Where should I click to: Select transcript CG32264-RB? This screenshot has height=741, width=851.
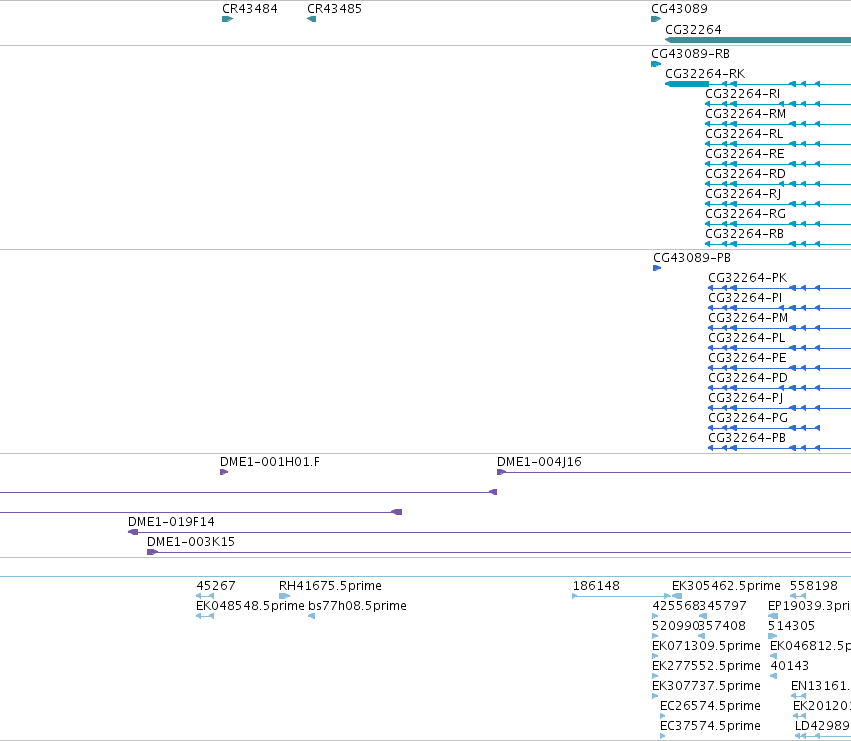(x=745, y=234)
